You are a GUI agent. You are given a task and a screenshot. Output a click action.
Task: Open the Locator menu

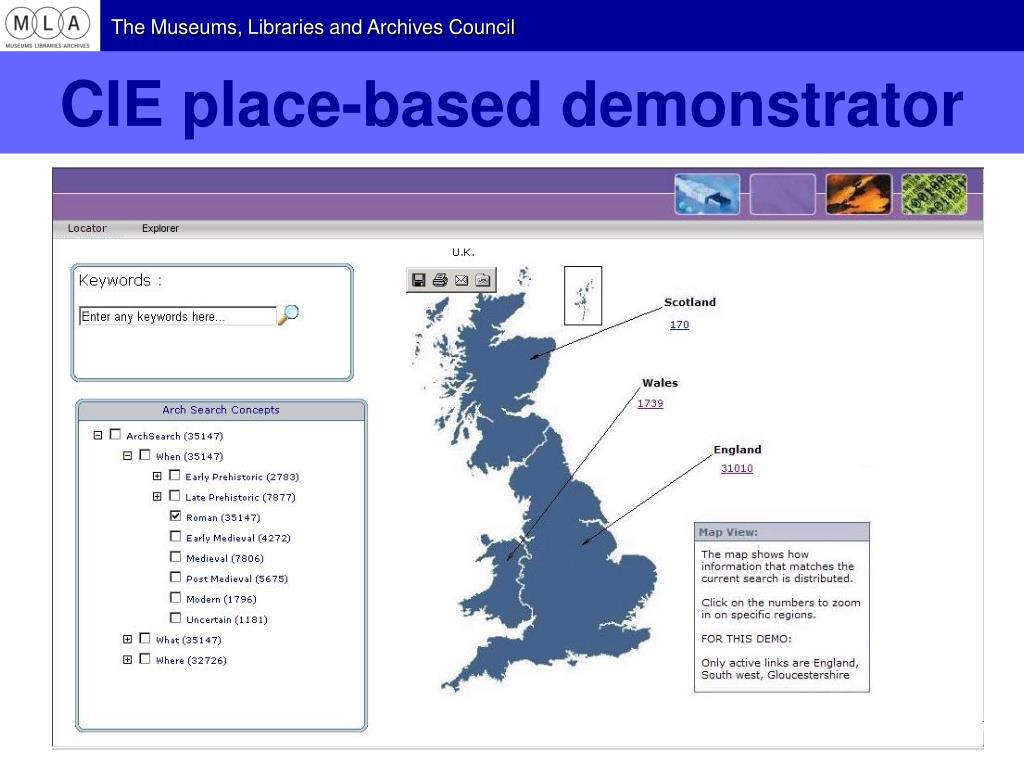point(87,228)
